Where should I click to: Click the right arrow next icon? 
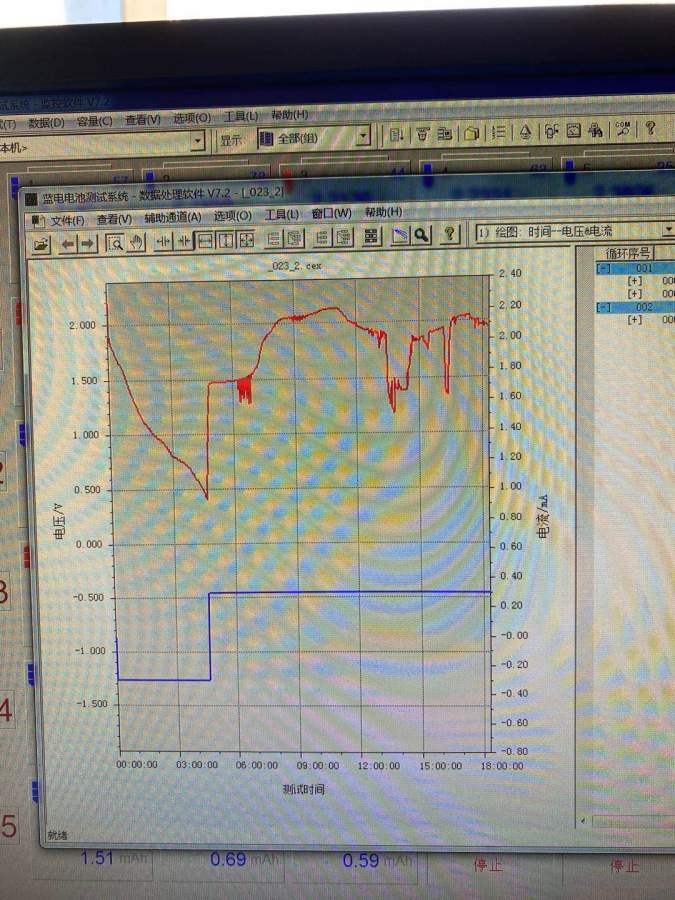(87, 241)
